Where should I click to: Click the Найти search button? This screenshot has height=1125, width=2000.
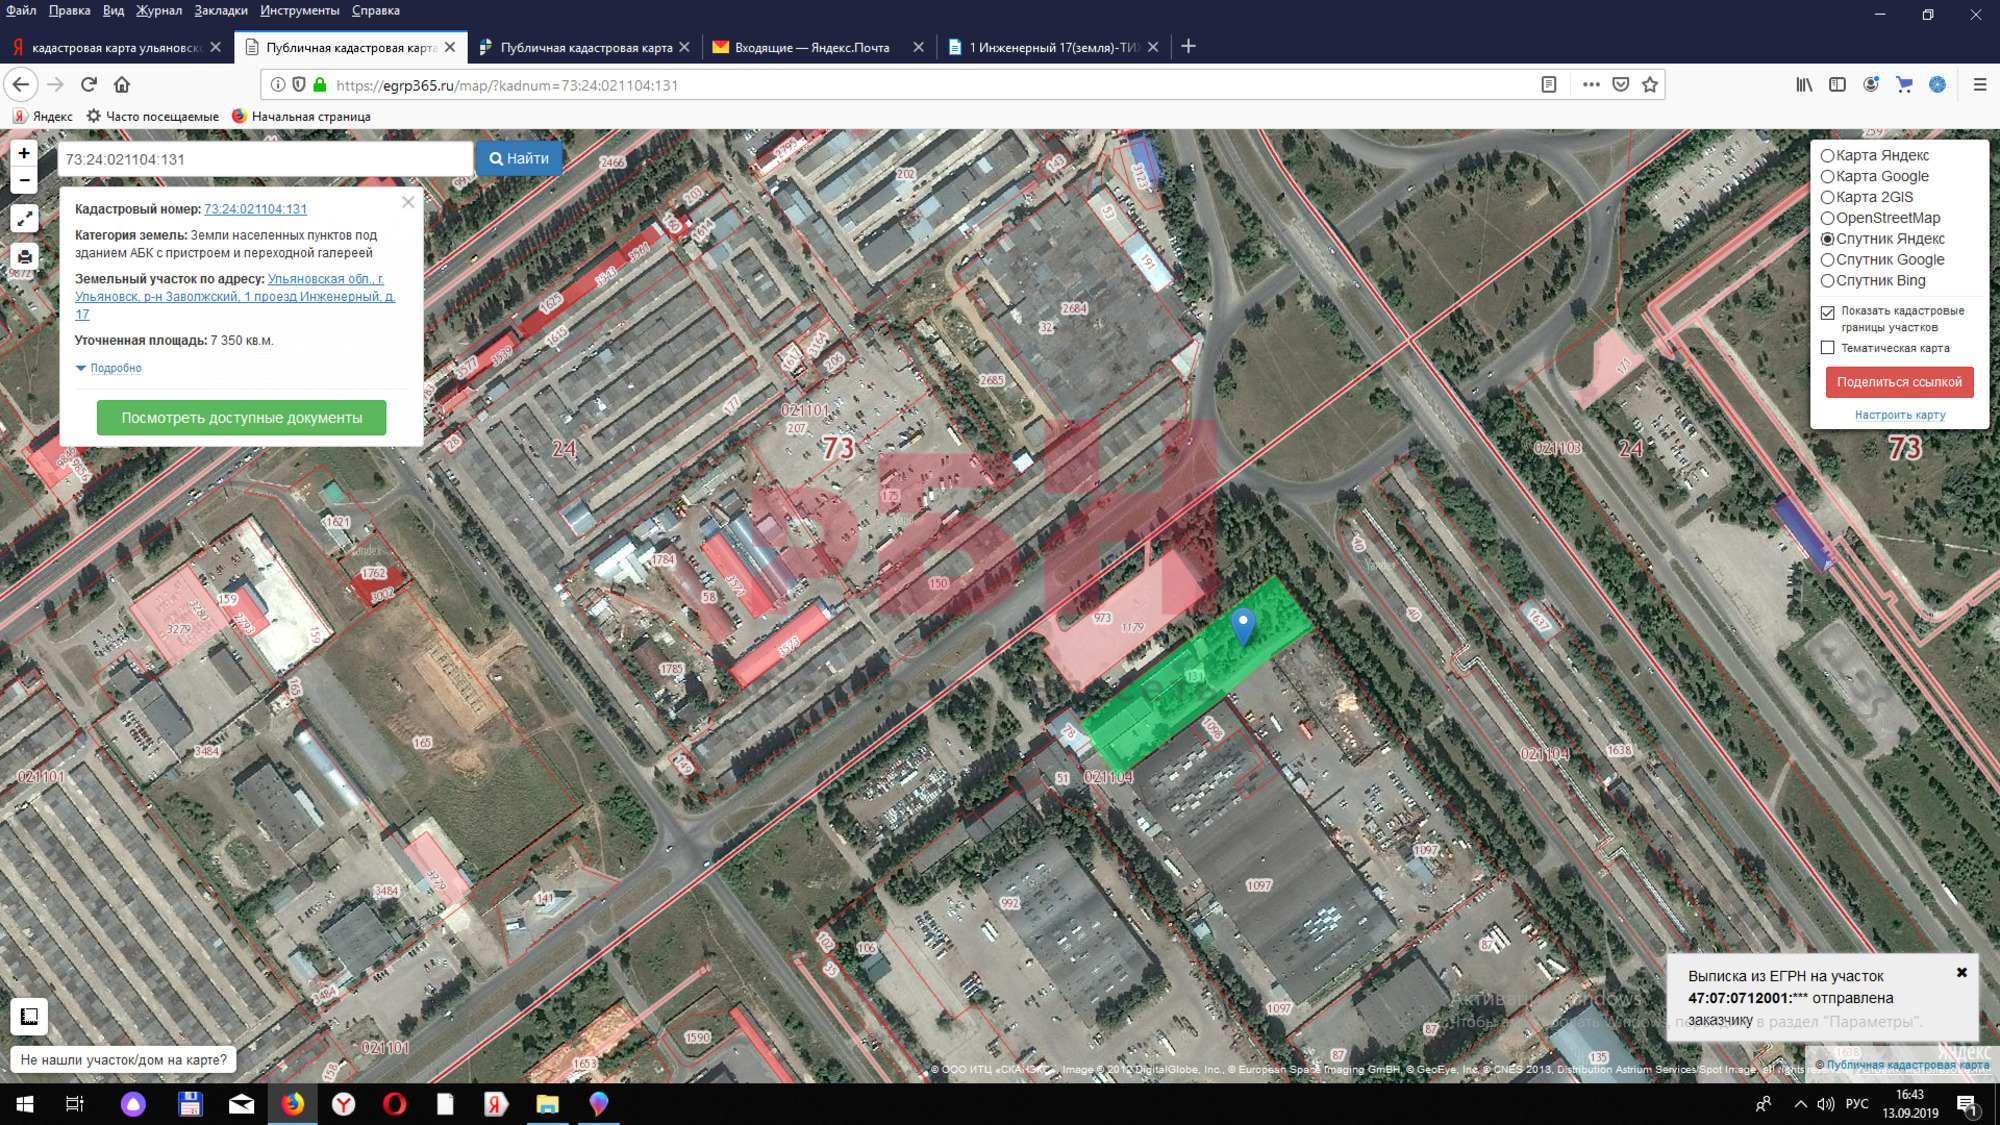tap(519, 159)
